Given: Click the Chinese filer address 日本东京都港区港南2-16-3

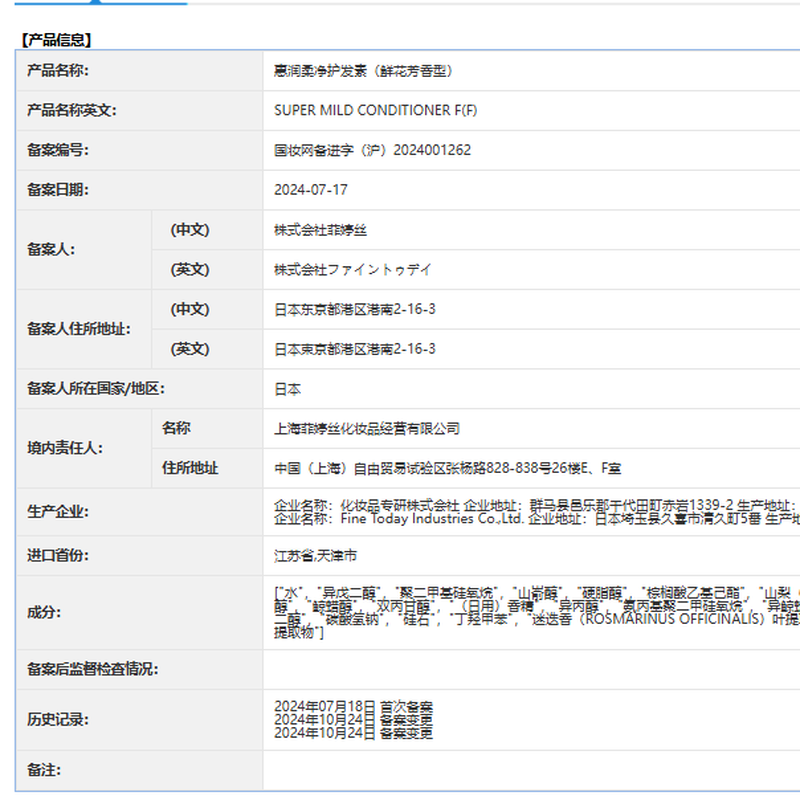Looking at the screenshot, I should click(x=355, y=309).
